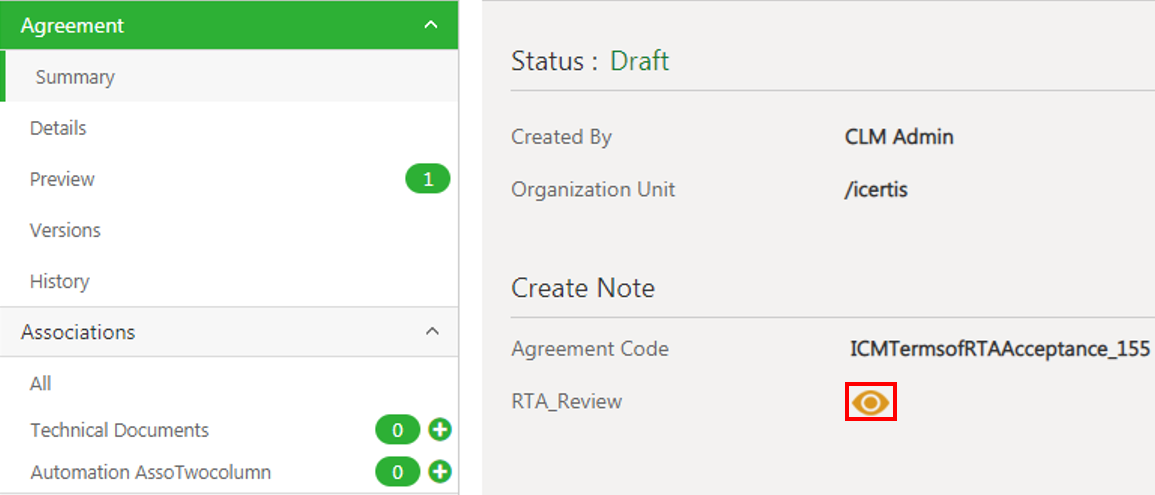
Task: Open the Automation AssoTwocolumn association list
Action: point(150,471)
